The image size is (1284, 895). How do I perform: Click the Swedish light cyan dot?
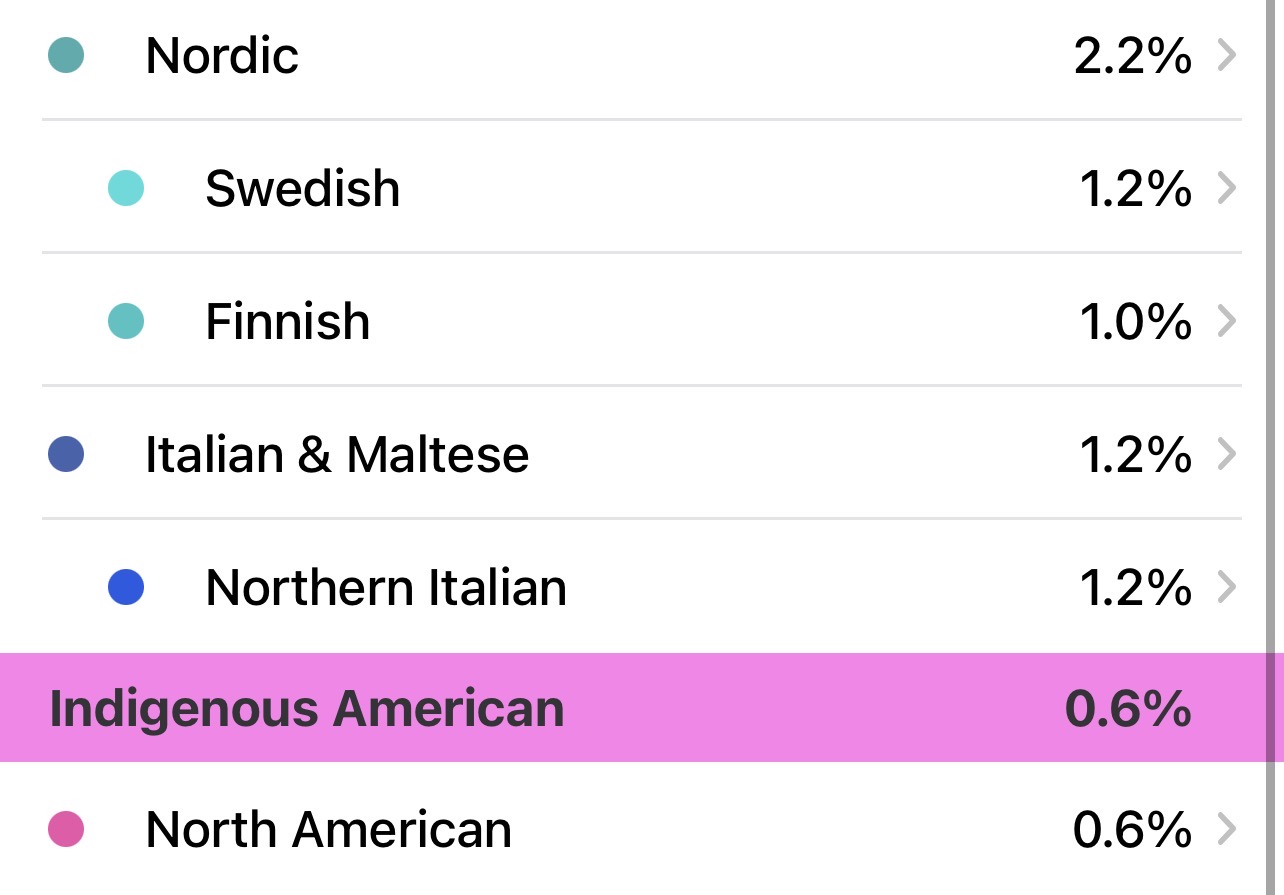(126, 188)
